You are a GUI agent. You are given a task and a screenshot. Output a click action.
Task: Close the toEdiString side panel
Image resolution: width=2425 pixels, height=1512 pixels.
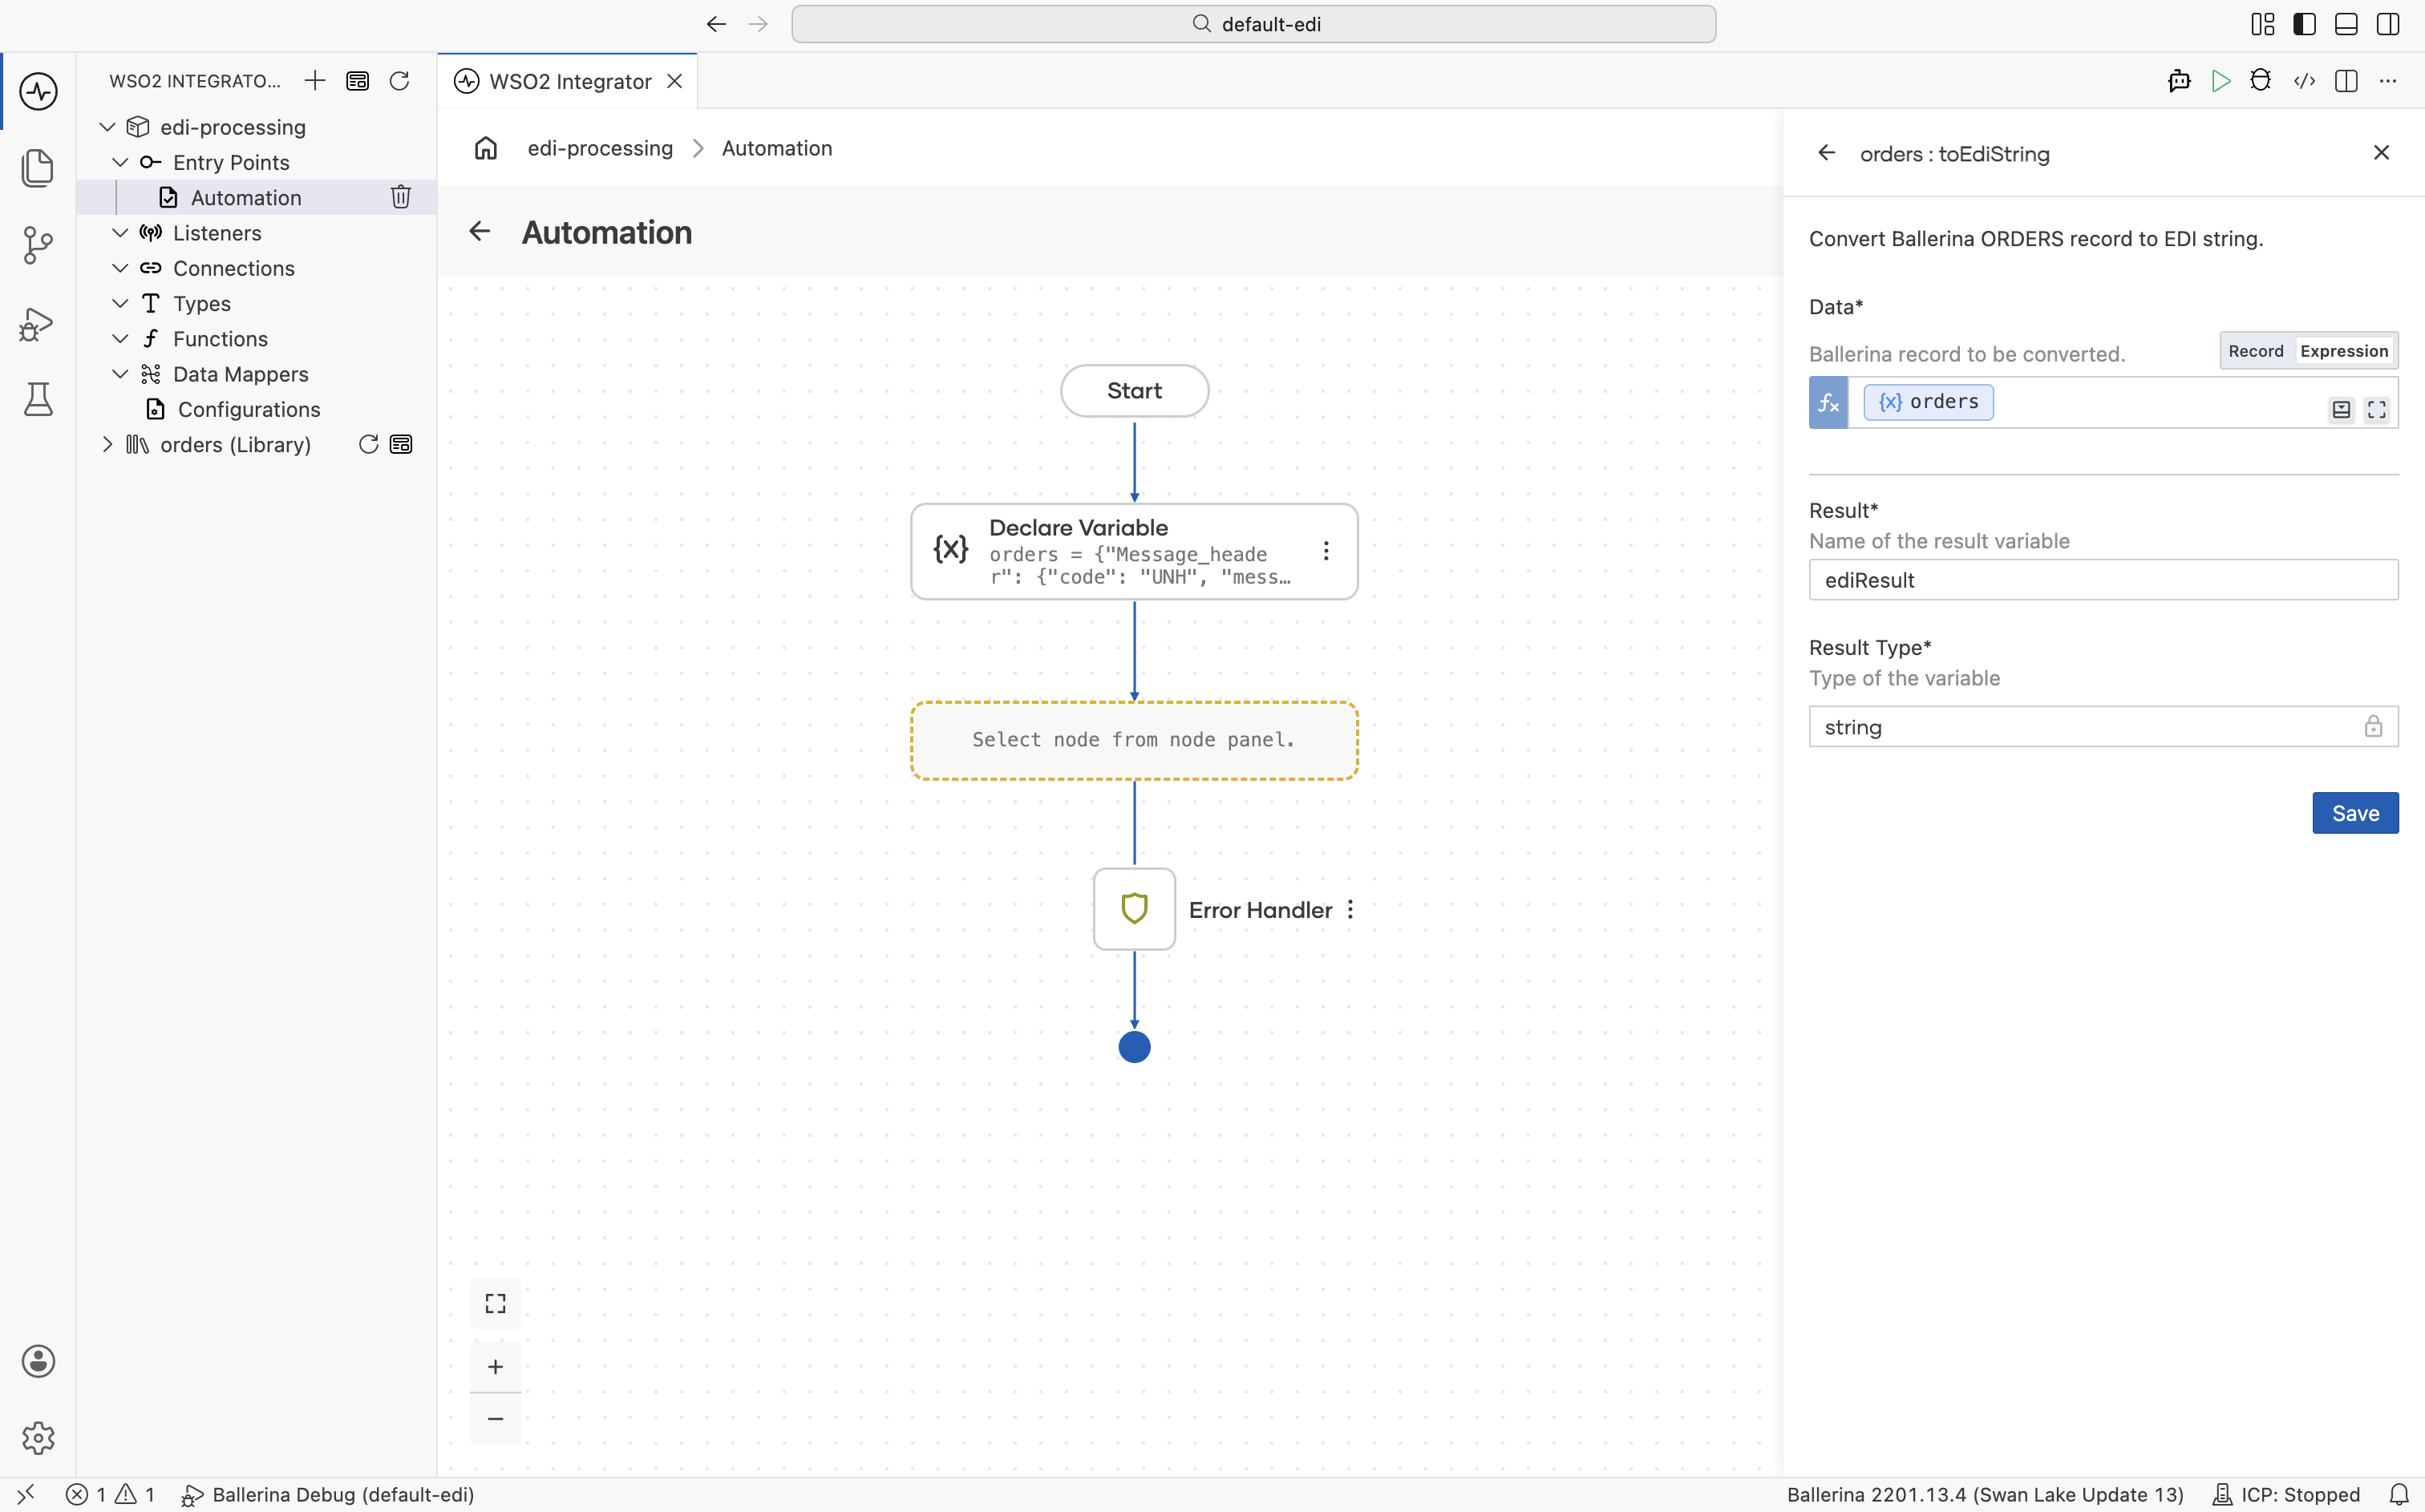coord(2381,152)
